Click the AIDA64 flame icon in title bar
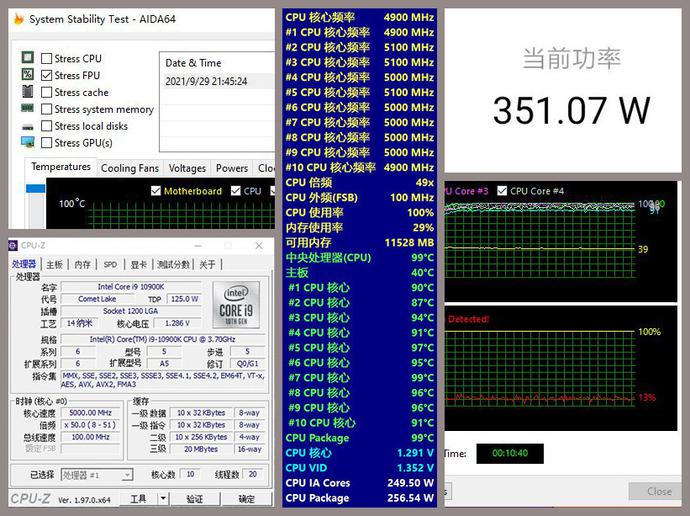Image resolution: width=690 pixels, height=516 pixels. point(18,19)
